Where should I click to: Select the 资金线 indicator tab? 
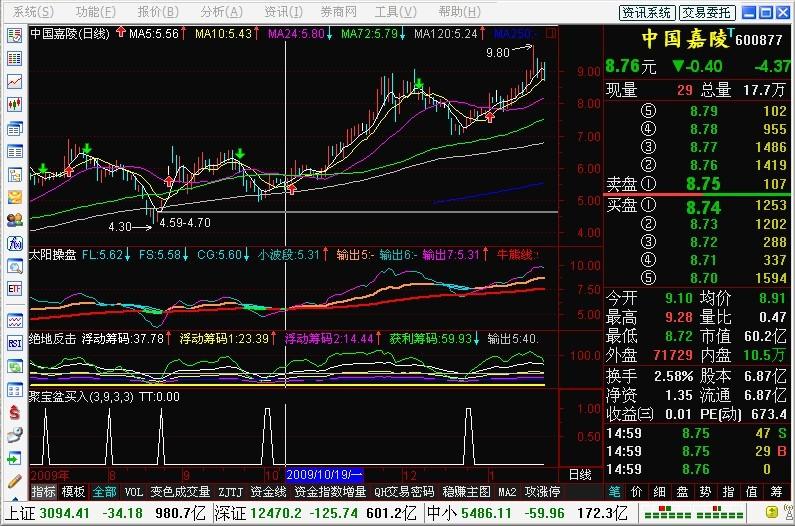coord(268,492)
